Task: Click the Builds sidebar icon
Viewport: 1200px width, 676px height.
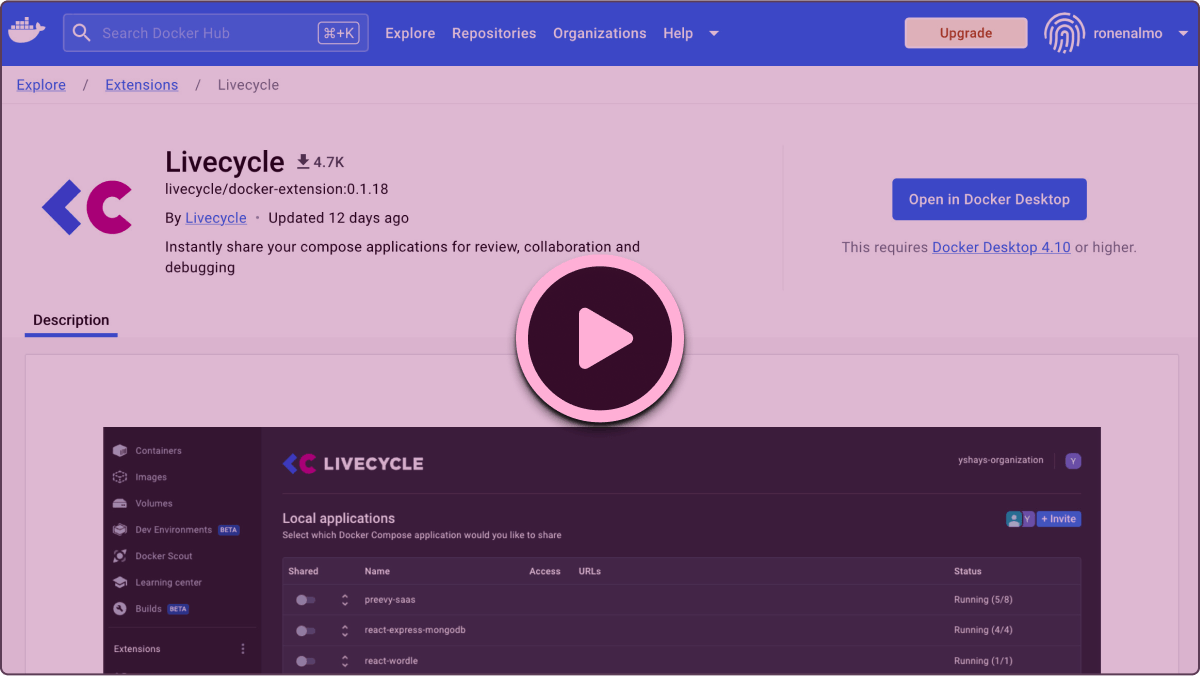Action: click(x=120, y=608)
